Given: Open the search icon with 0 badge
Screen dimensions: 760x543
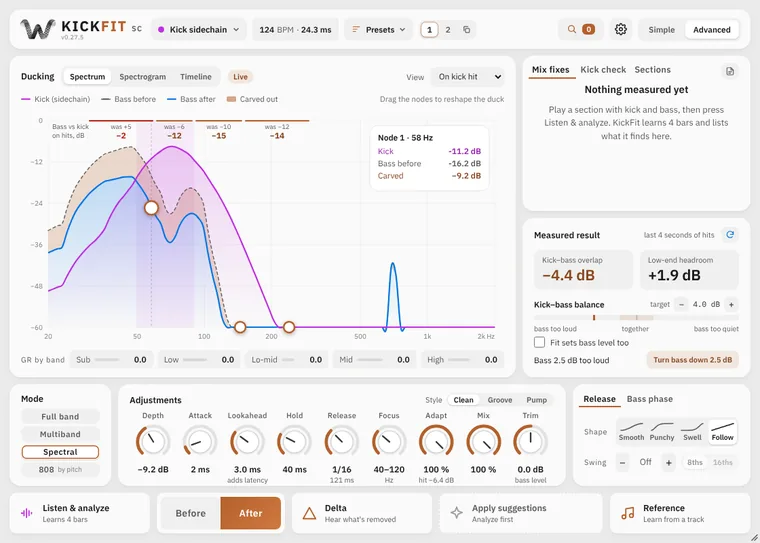Looking at the screenshot, I should 581,30.
